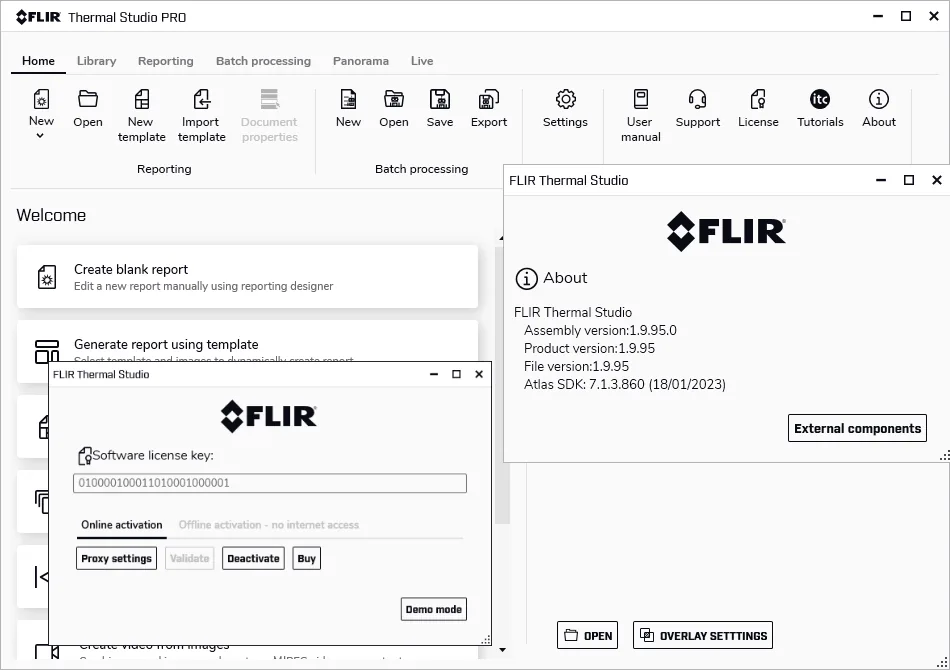Close the About window
The image size is (950, 670).
937,180
